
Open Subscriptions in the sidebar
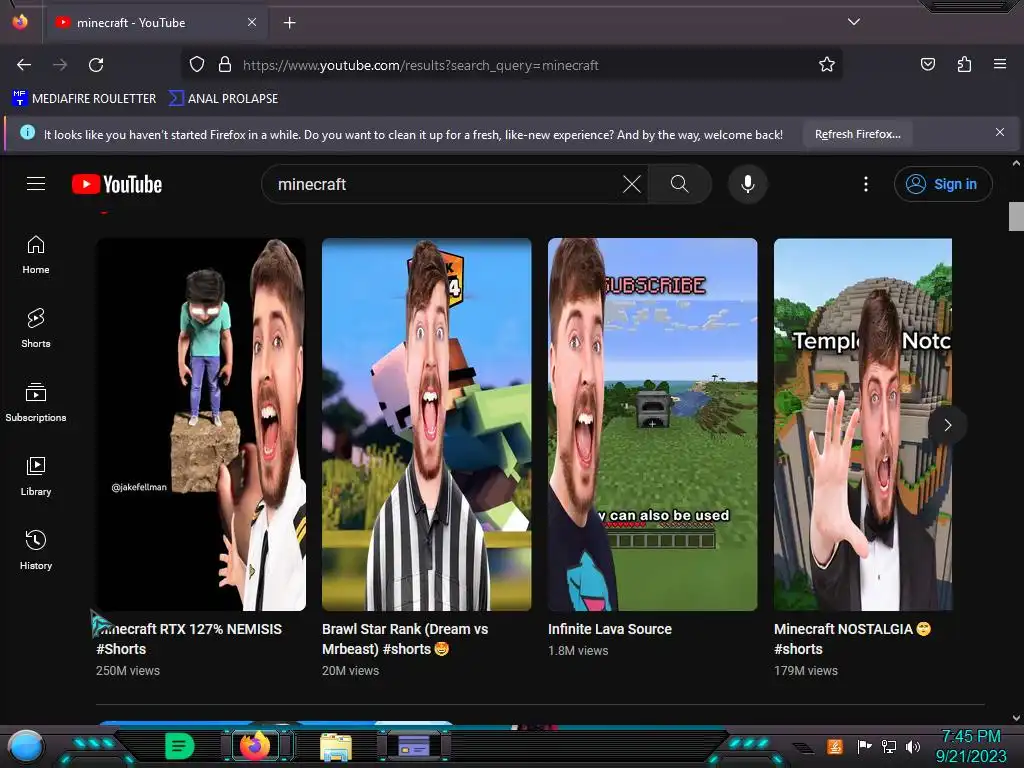36,402
